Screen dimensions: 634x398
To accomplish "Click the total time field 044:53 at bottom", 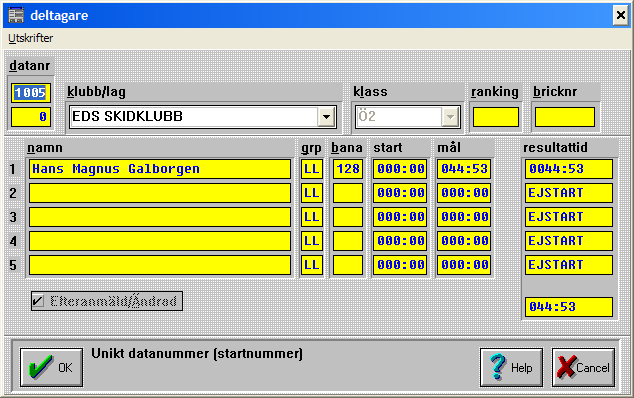I will coord(569,307).
